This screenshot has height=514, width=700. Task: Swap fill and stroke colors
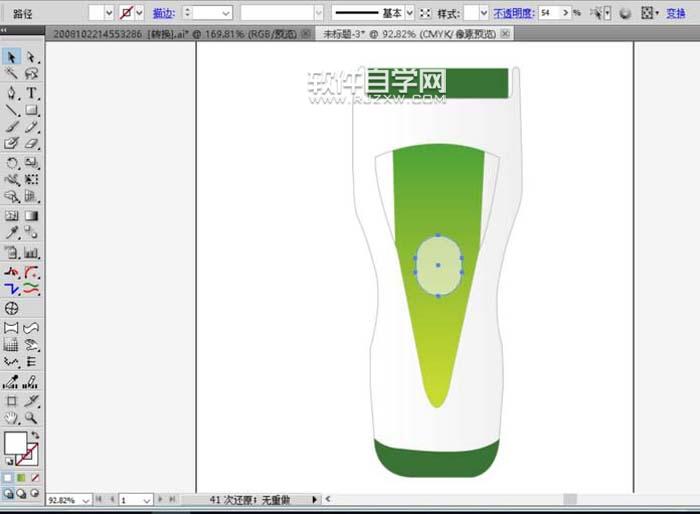pos(34,436)
